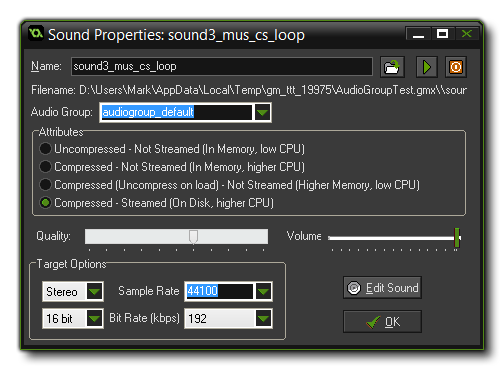This screenshot has height=370, width=504.
Task: Click the green checkmark on OK
Action: [373, 322]
